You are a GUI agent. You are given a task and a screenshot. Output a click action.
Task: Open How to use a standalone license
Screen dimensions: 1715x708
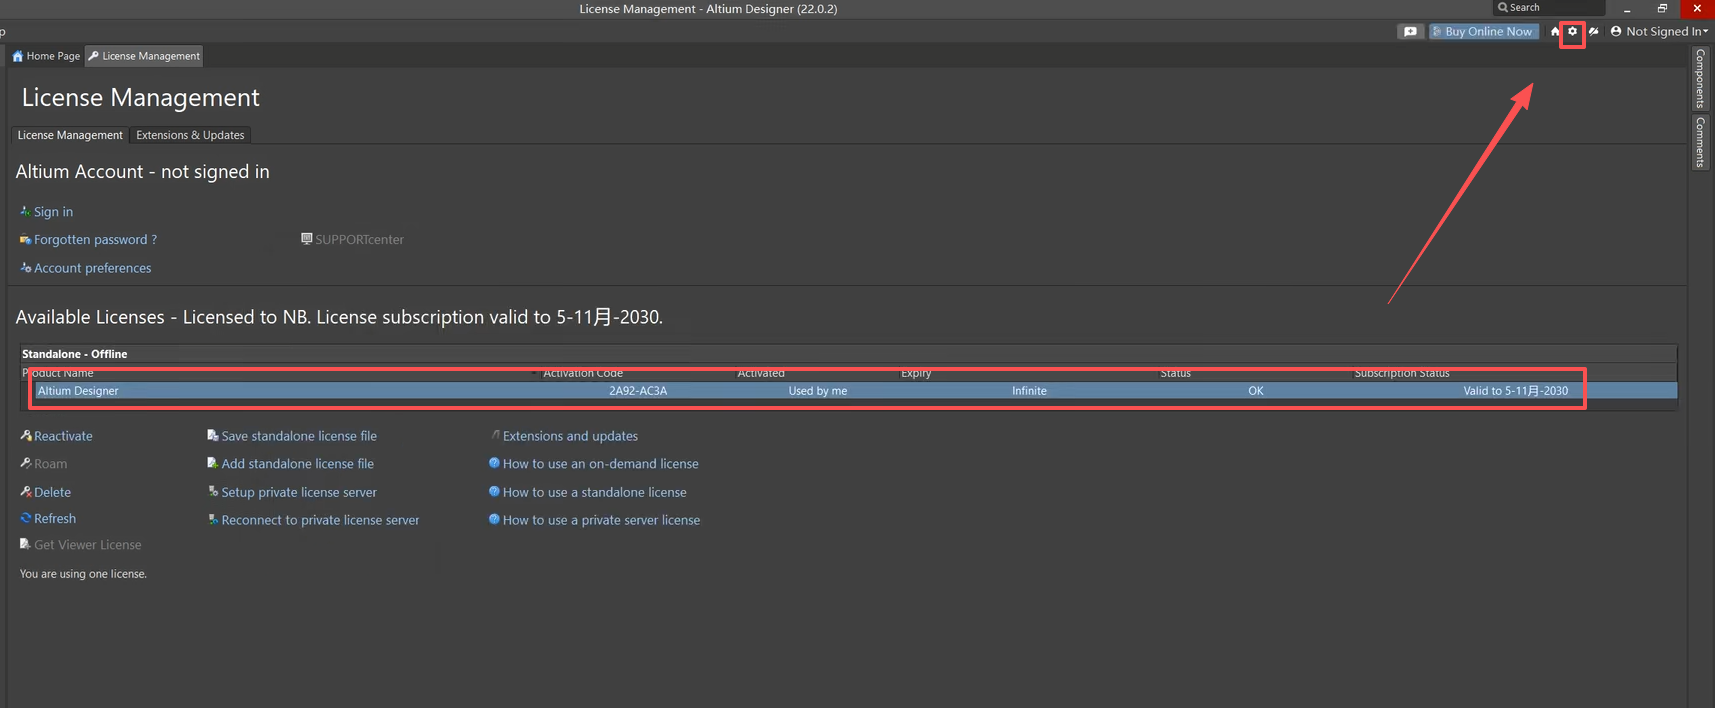594,492
